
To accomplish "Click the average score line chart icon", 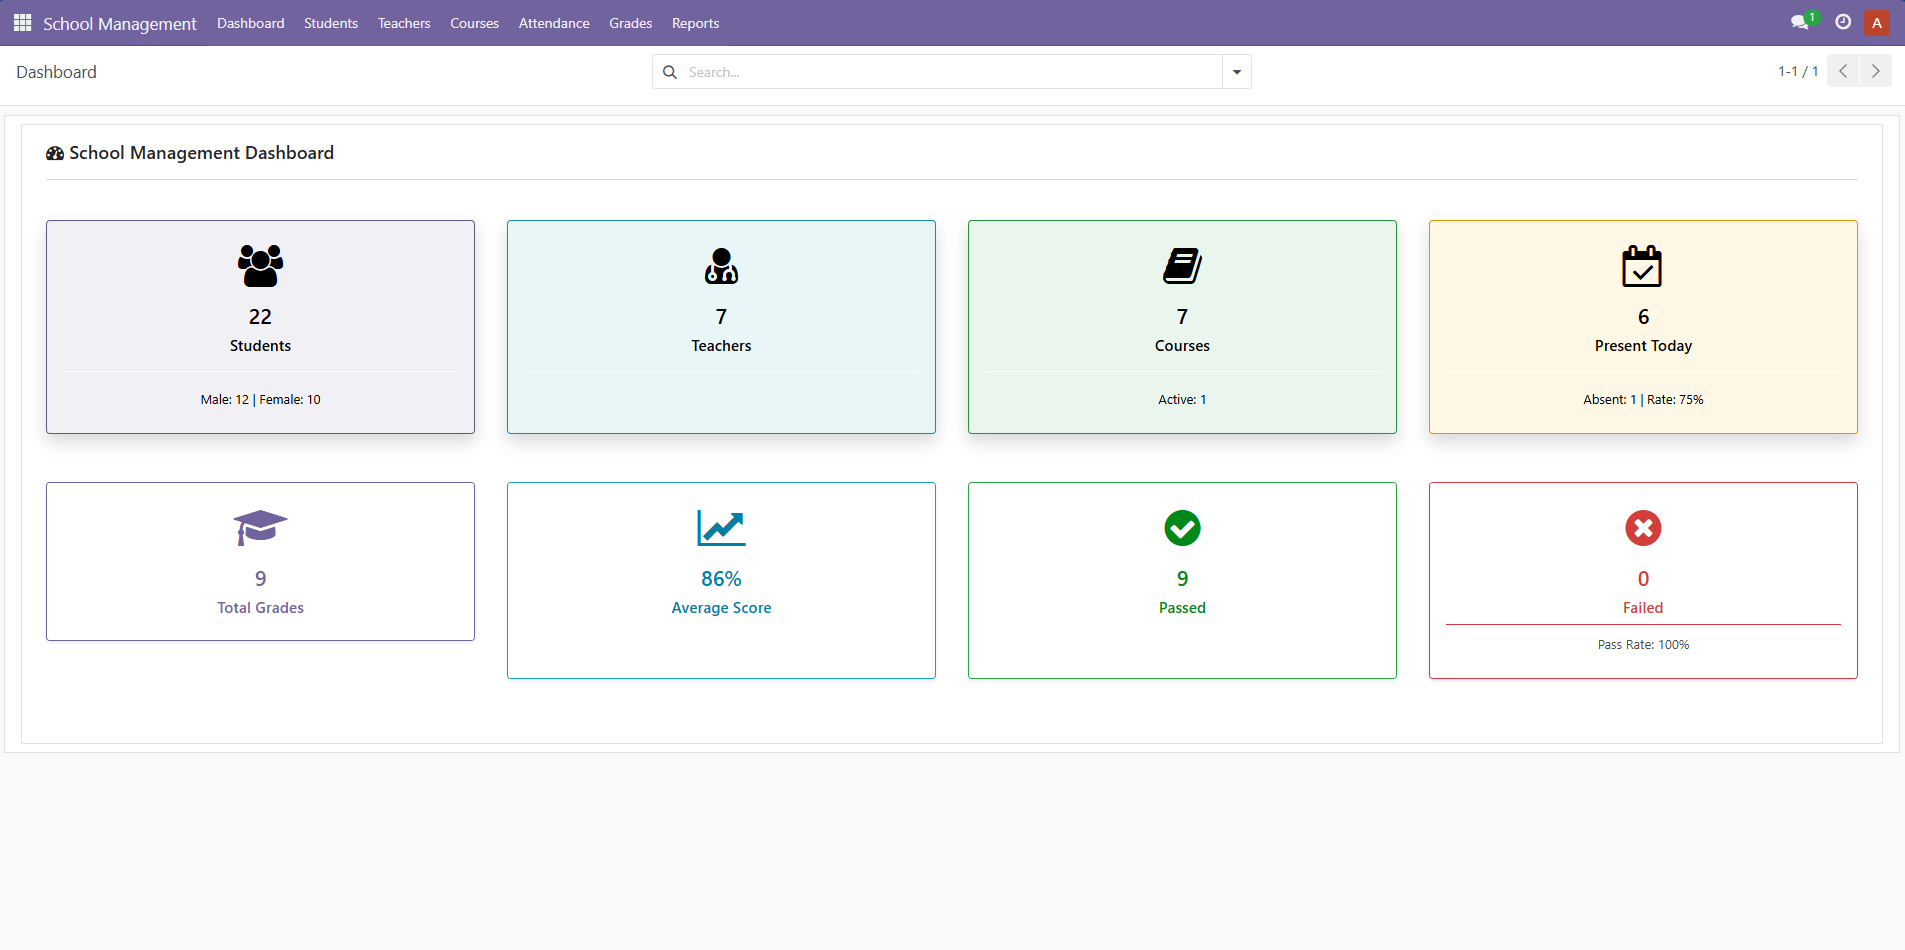I will pos(721,528).
